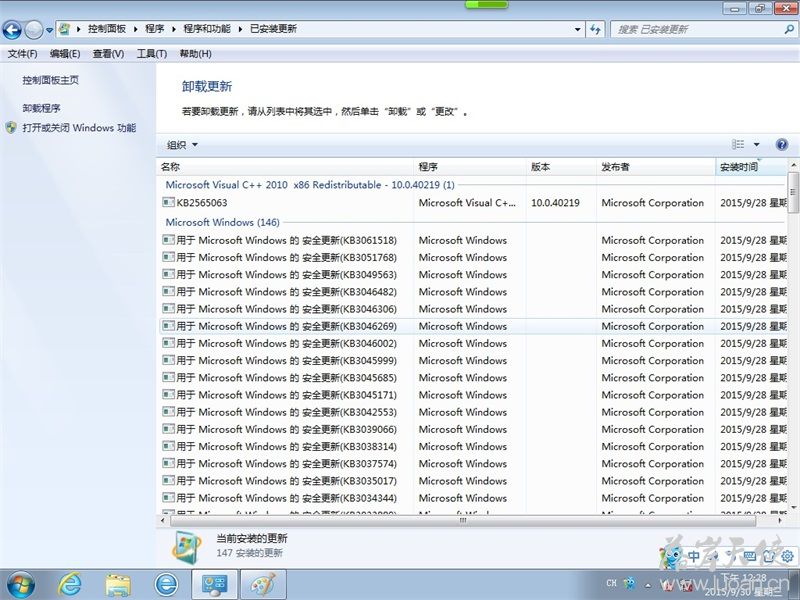Click the icon of update KB3034344
The height and width of the screenshot is (600, 800).
coord(168,497)
